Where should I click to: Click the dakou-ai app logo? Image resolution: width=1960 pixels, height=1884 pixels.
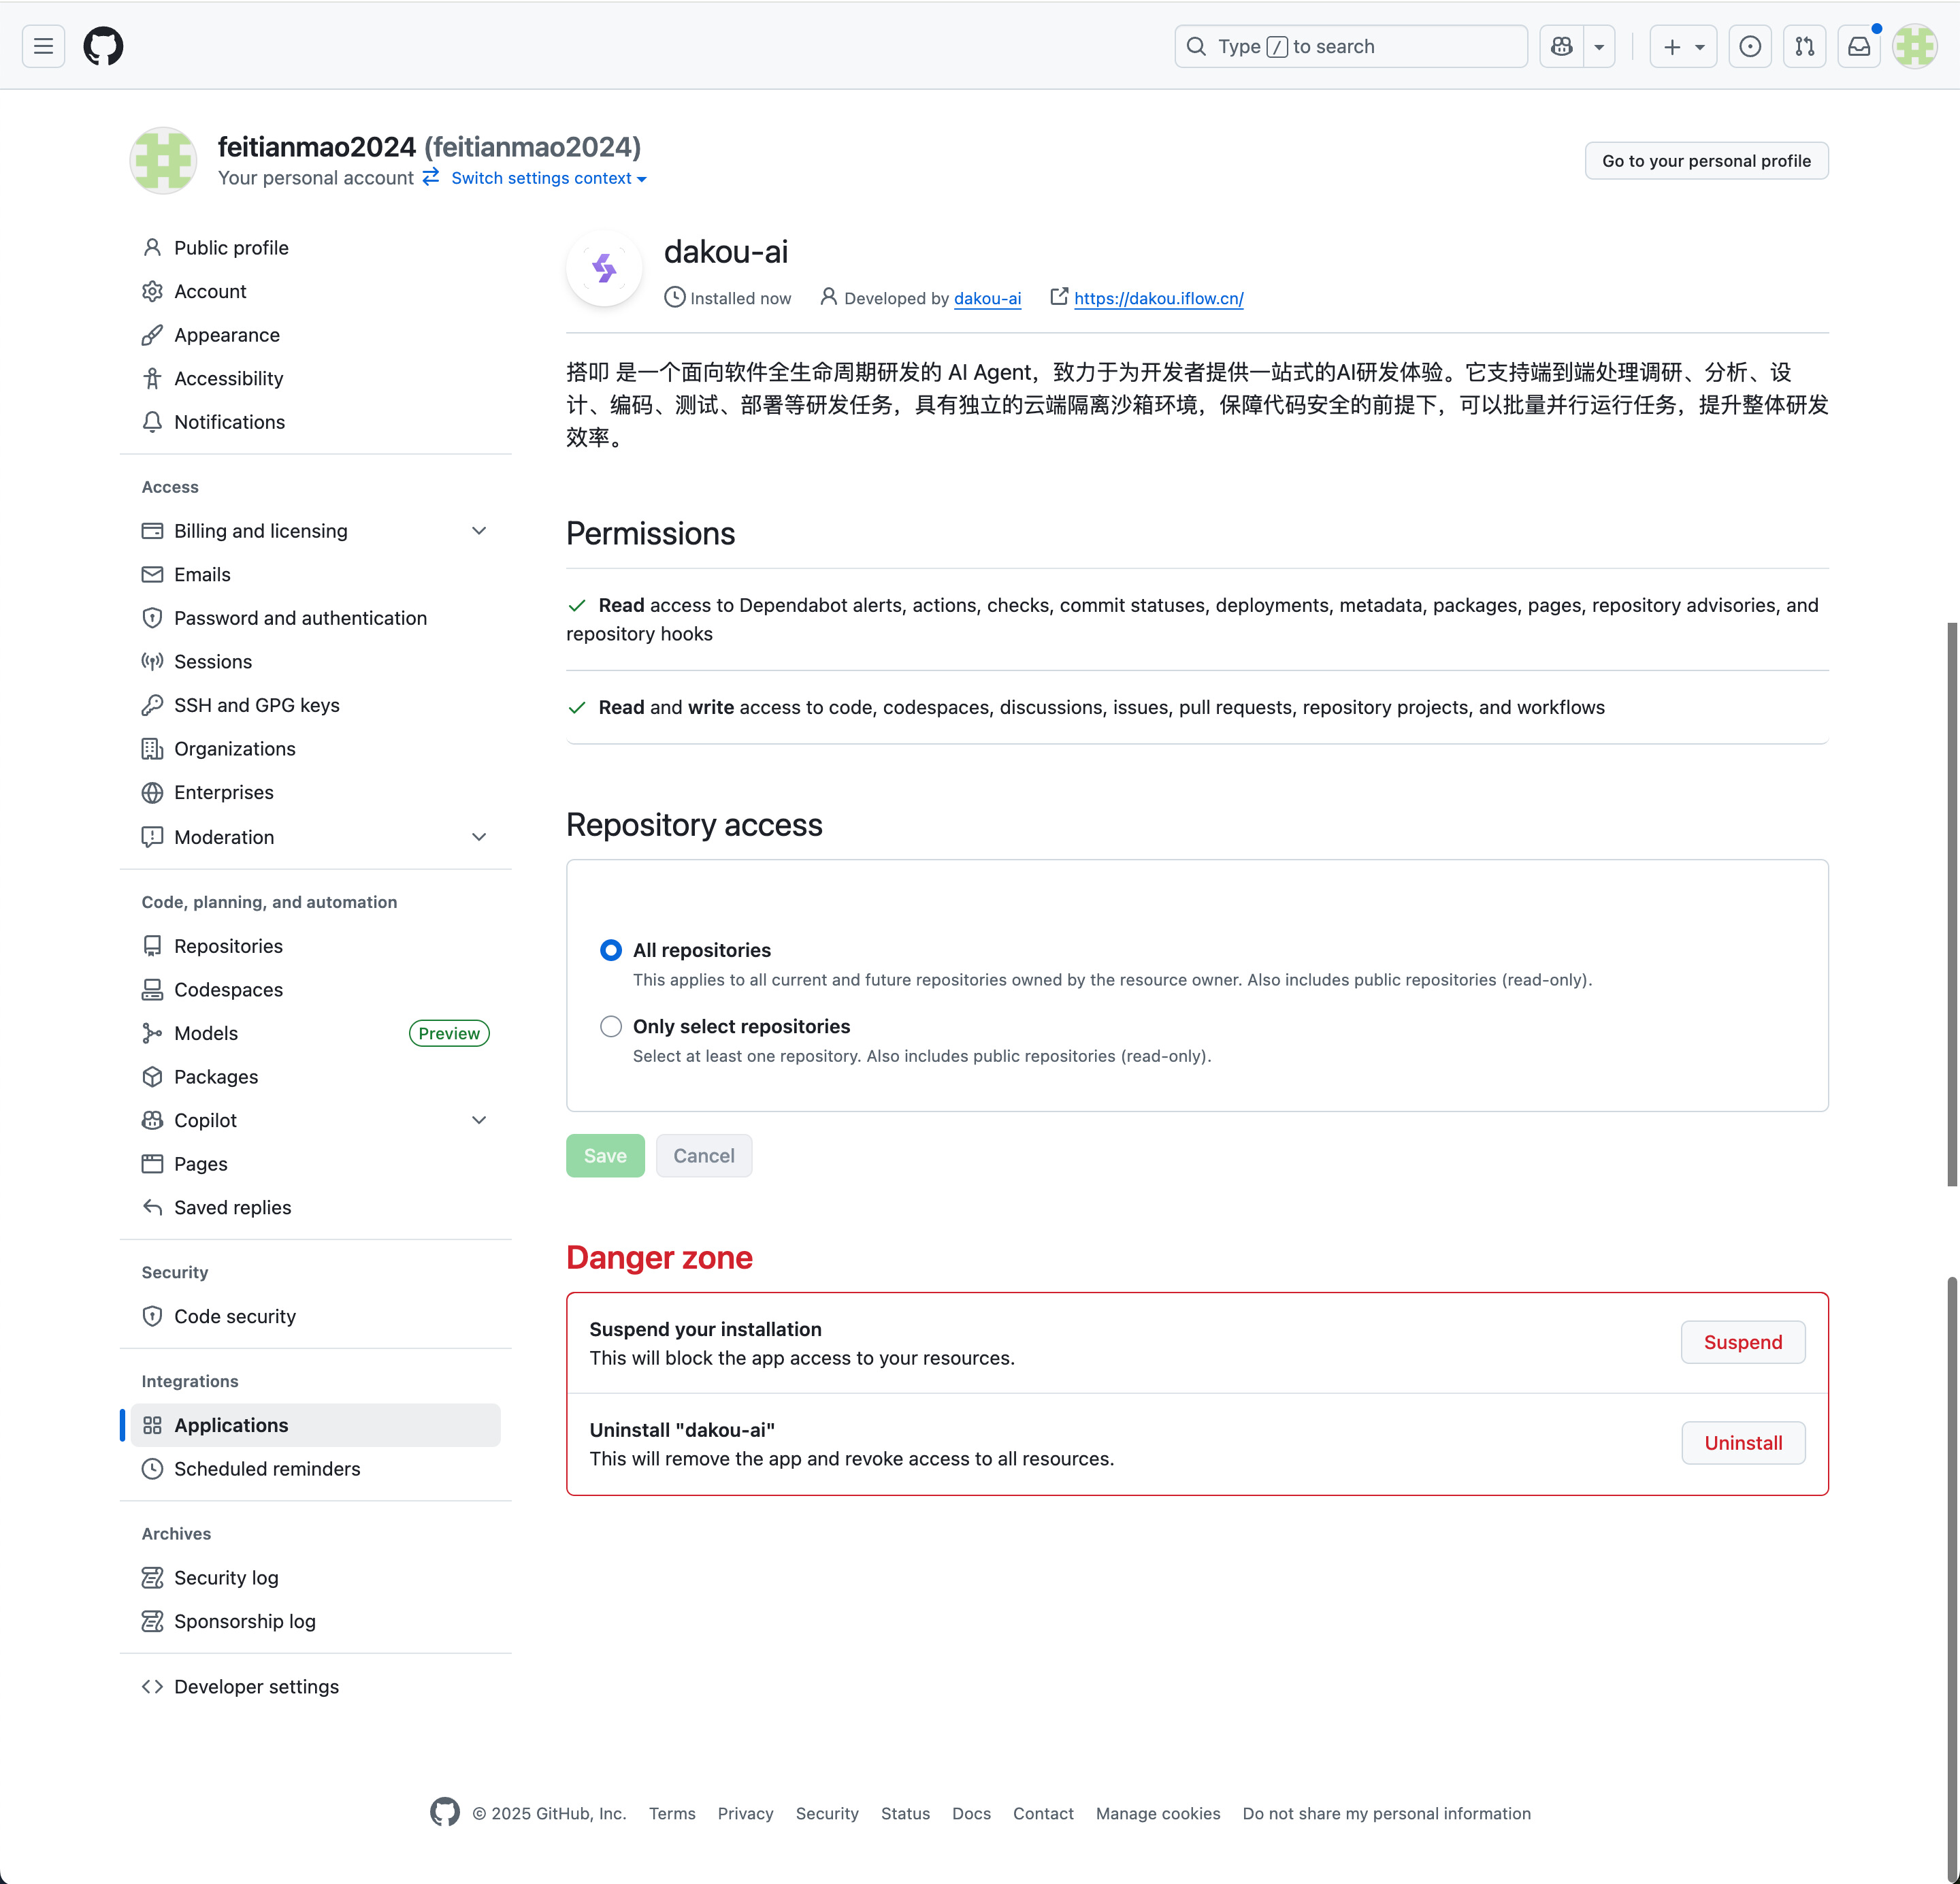[x=604, y=268]
